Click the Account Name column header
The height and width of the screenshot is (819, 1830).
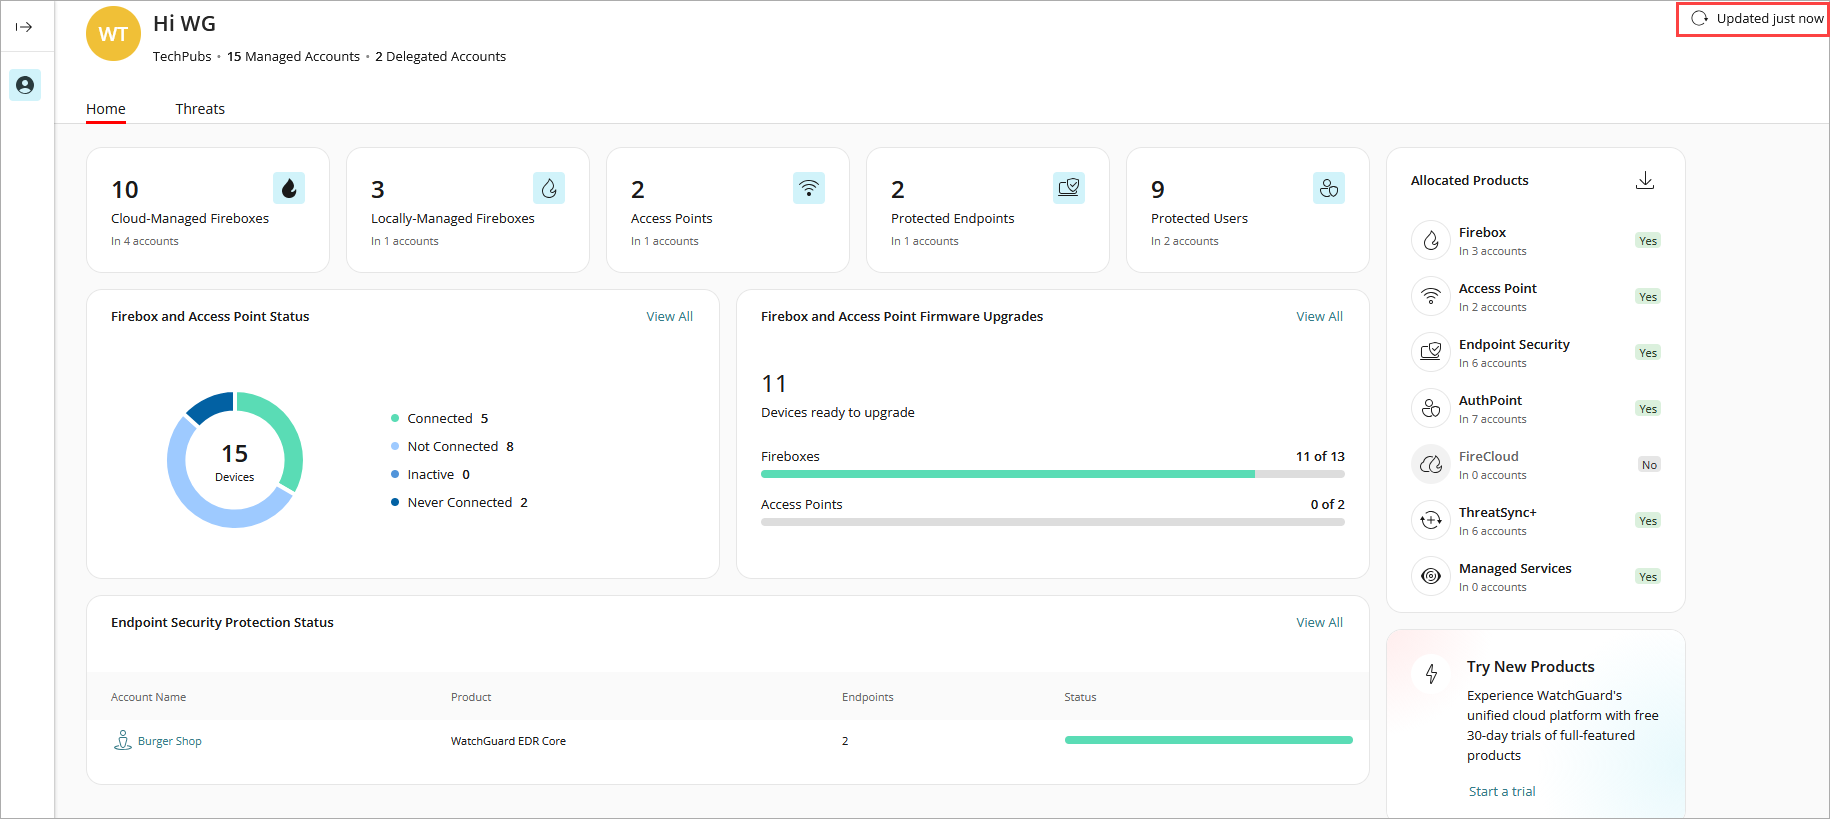tap(148, 697)
